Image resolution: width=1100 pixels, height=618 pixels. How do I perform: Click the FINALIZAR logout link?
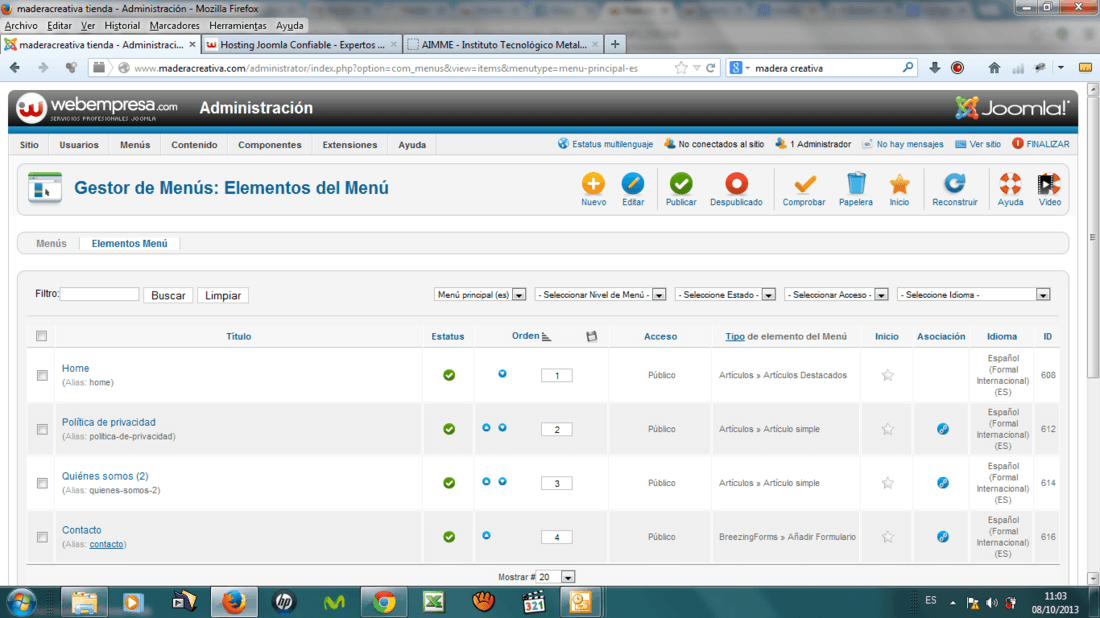pos(1041,144)
